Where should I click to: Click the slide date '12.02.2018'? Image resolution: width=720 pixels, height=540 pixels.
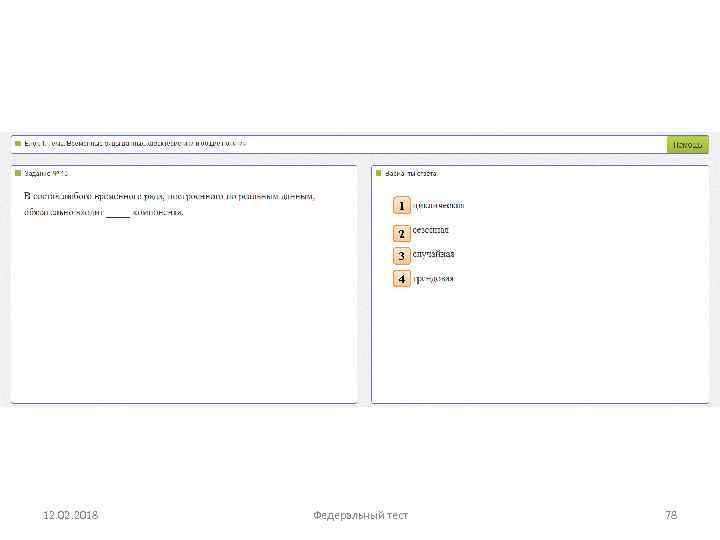70,515
